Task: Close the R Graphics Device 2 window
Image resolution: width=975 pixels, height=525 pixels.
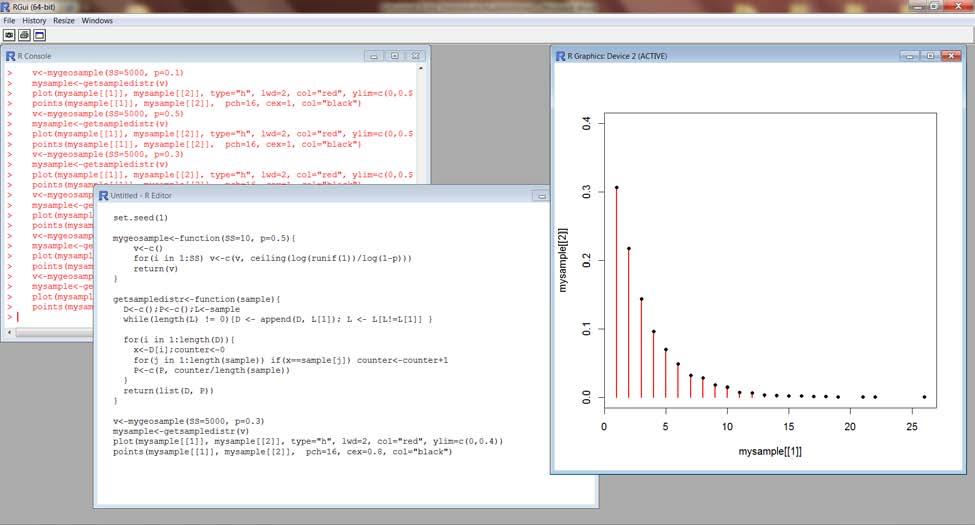Action: click(x=951, y=56)
